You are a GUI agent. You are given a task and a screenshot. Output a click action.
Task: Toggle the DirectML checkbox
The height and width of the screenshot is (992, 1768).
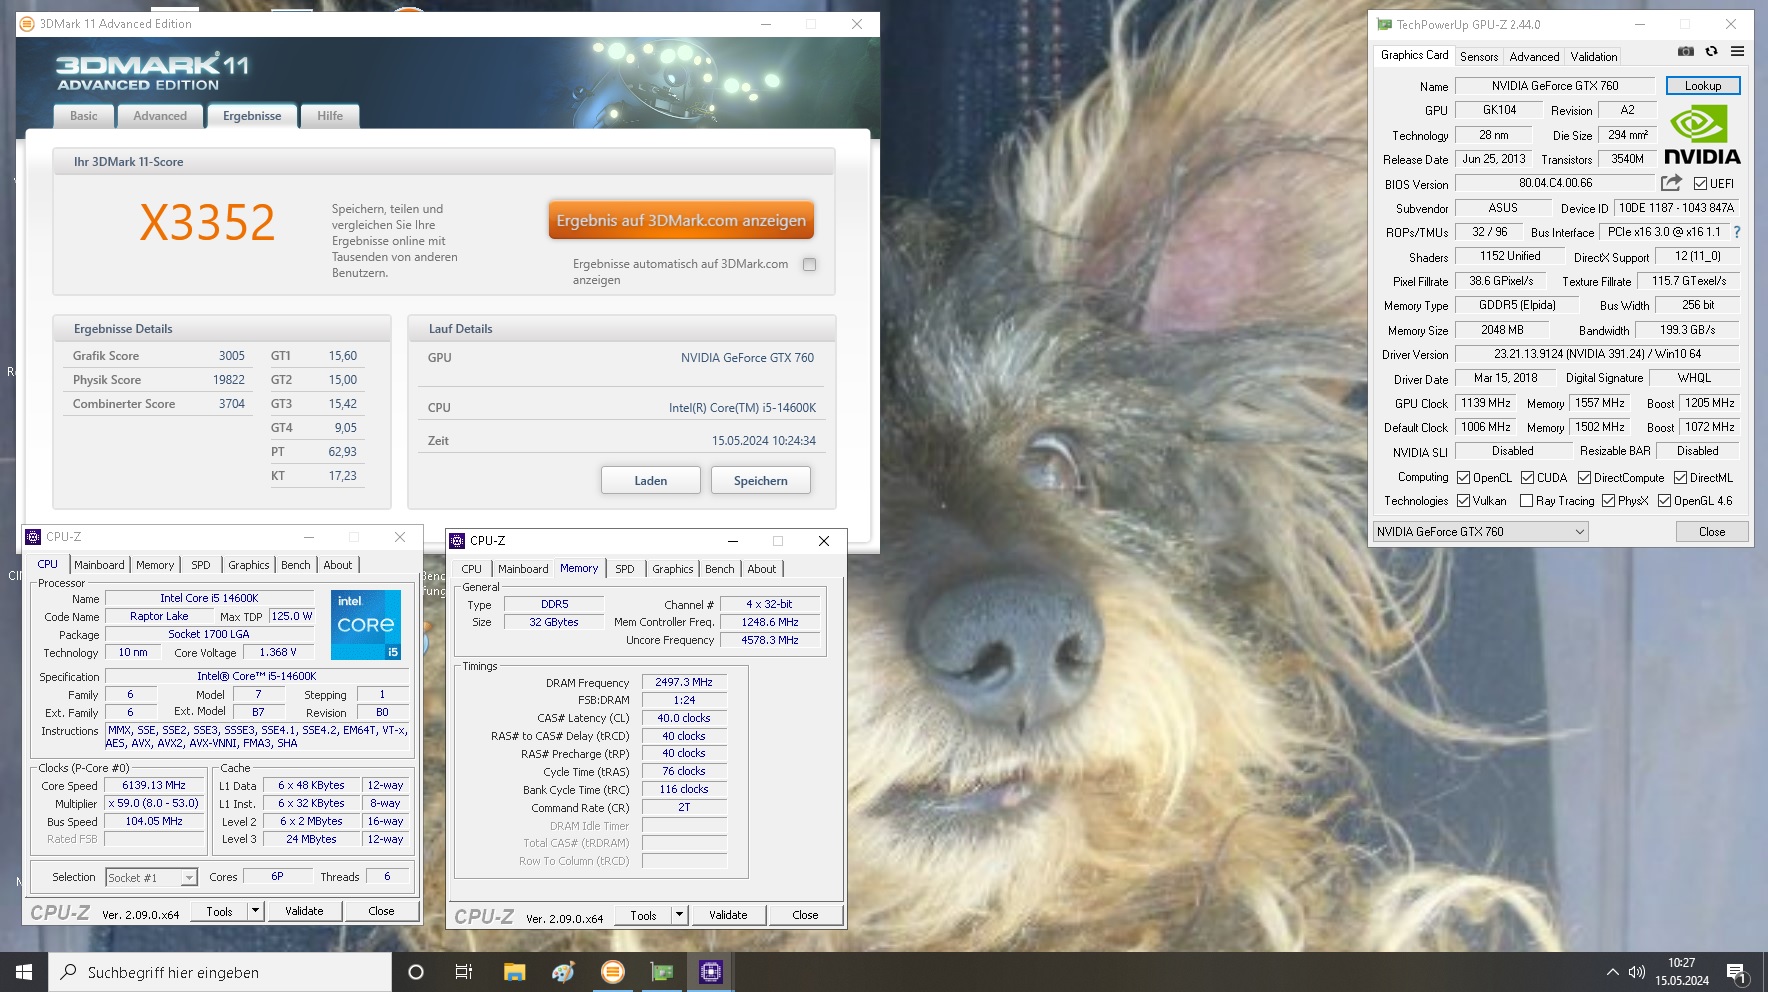click(x=1681, y=478)
